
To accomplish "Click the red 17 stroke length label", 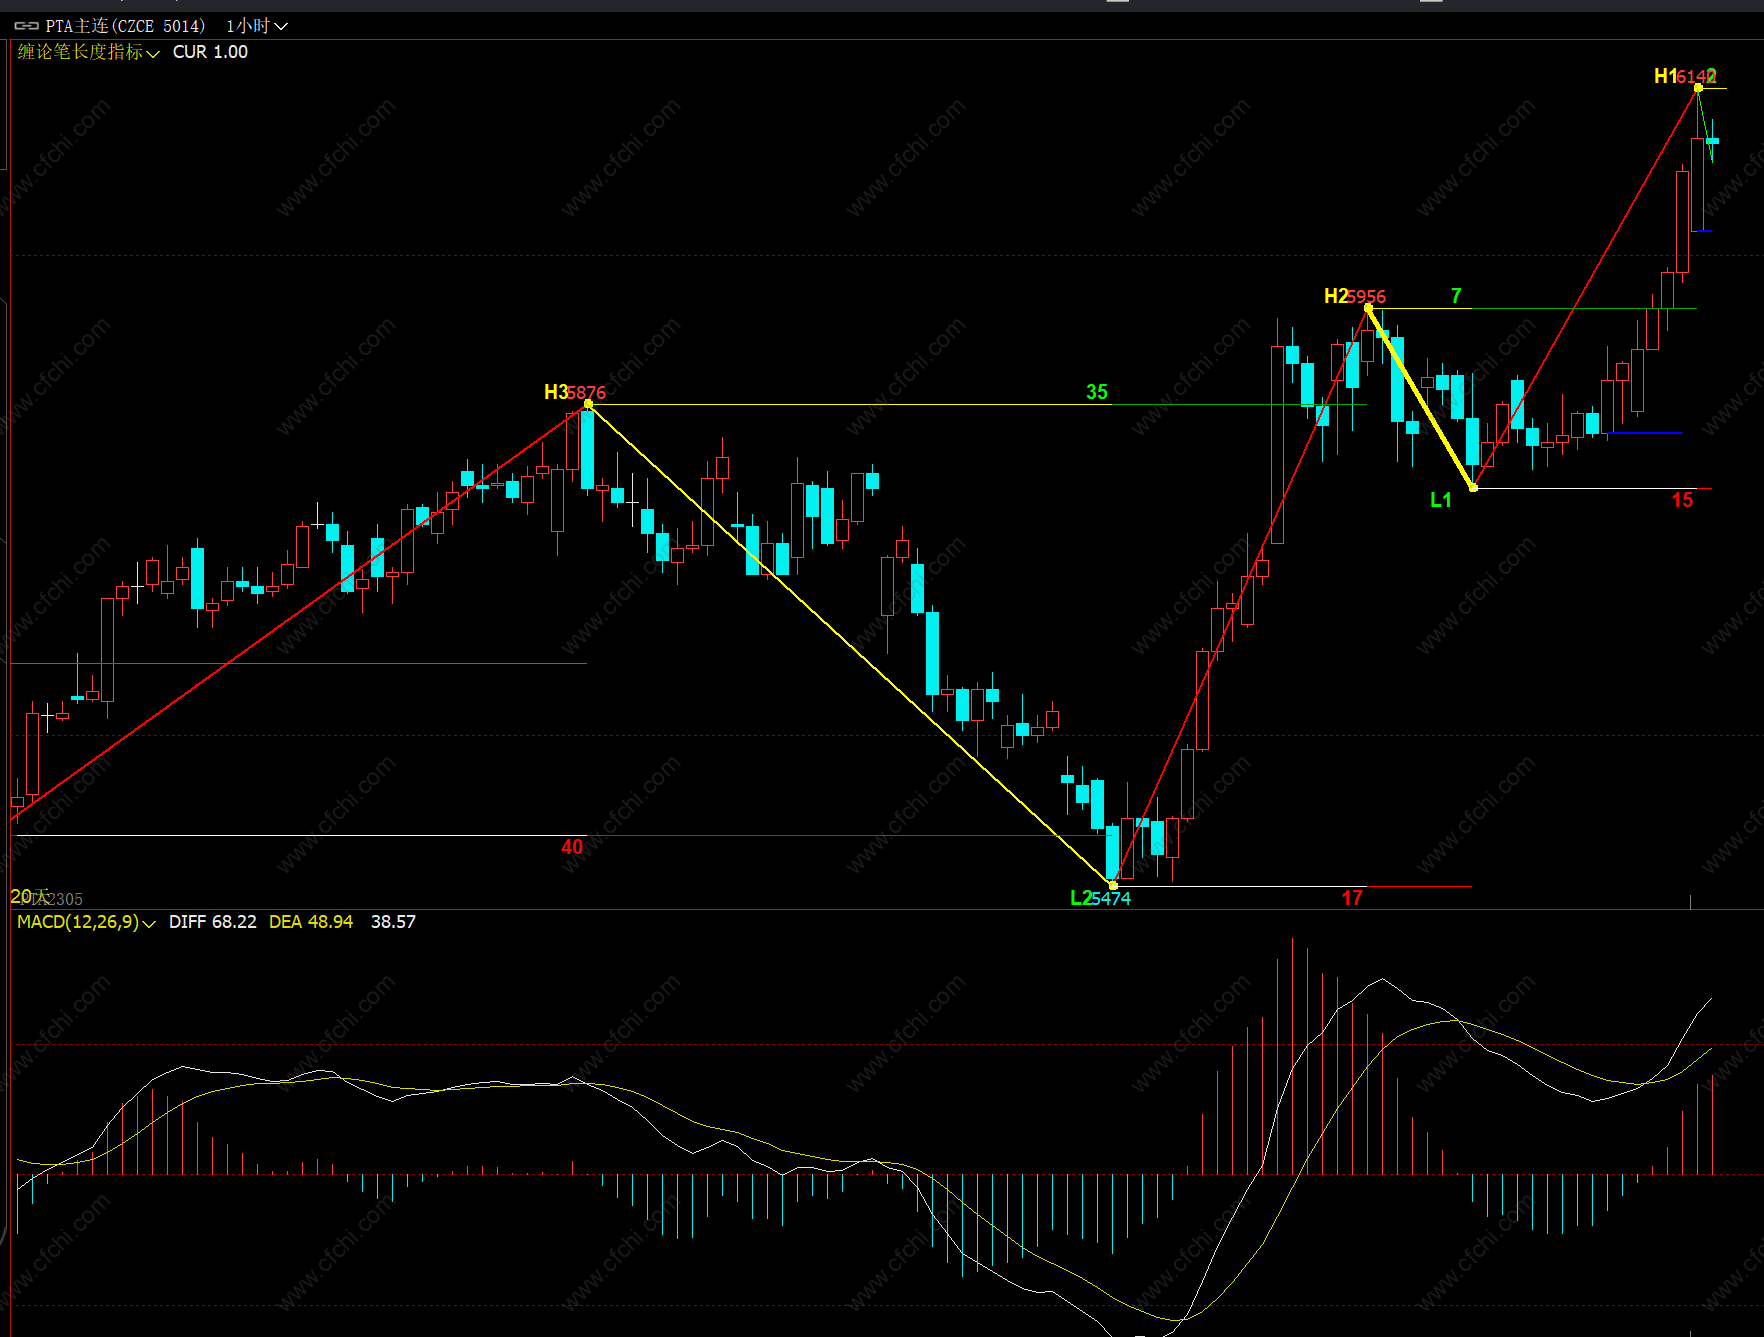I will click(x=1352, y=898).
